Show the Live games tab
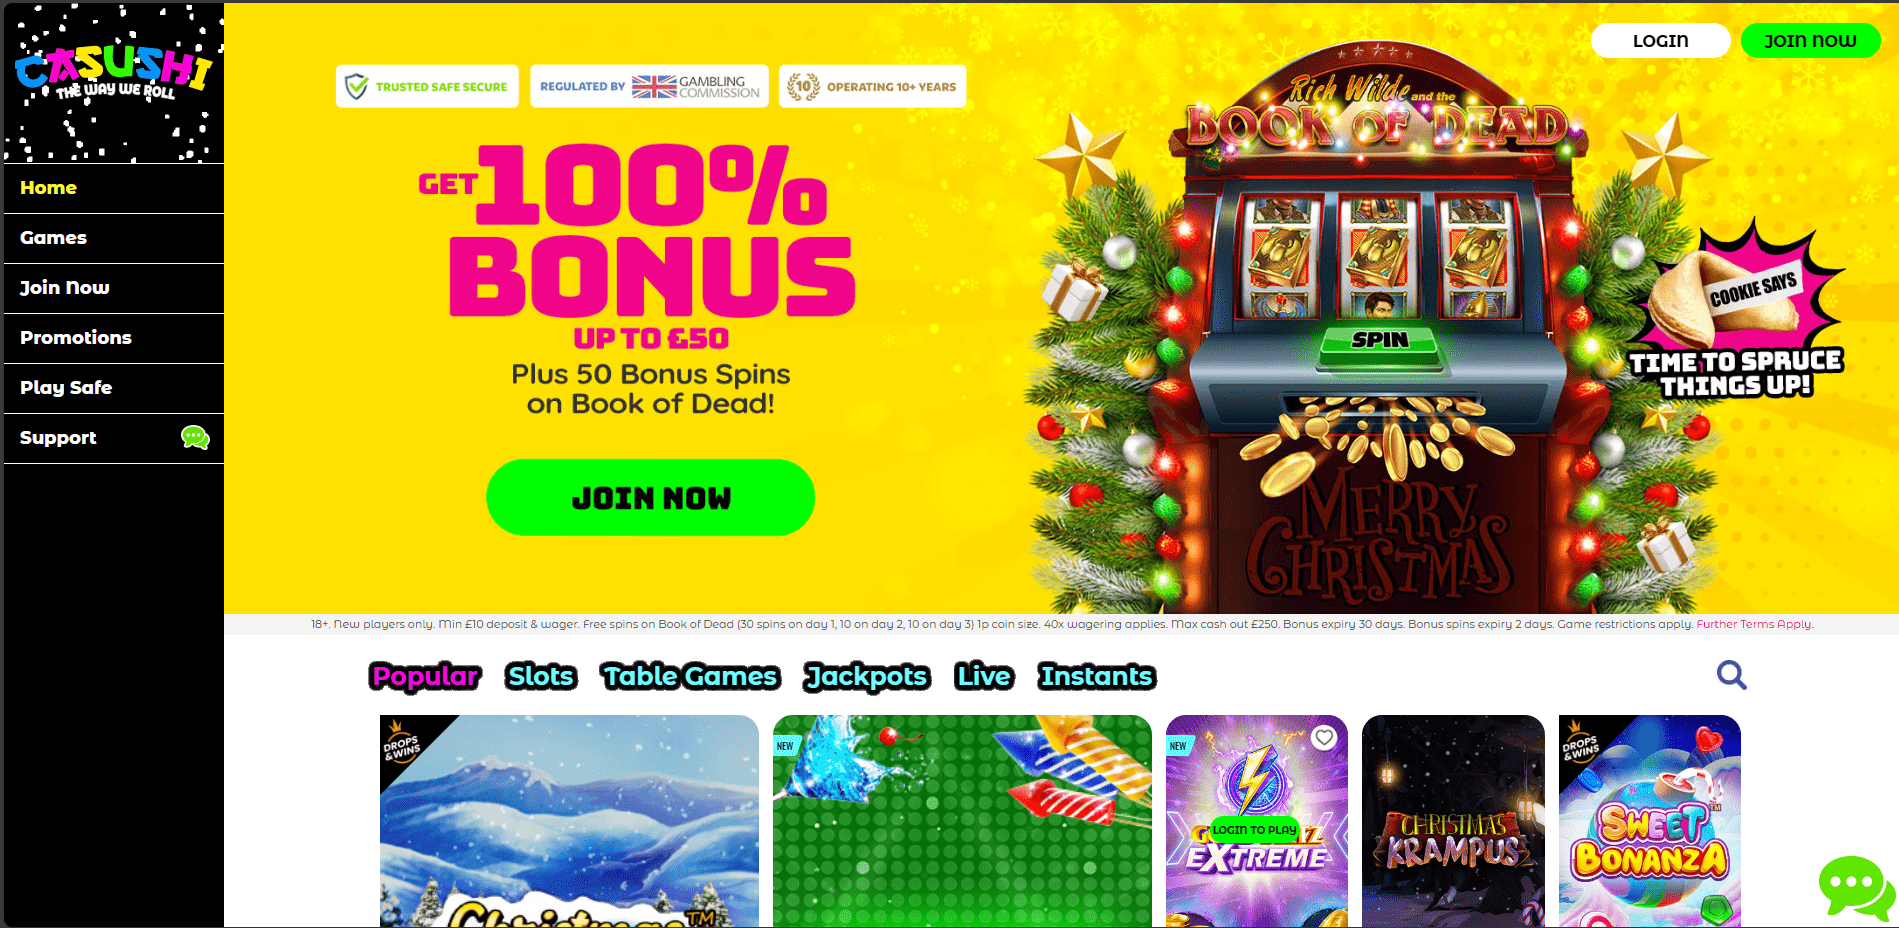The height and width of the screenshot is (928, 1899). (x=984, y=676)
